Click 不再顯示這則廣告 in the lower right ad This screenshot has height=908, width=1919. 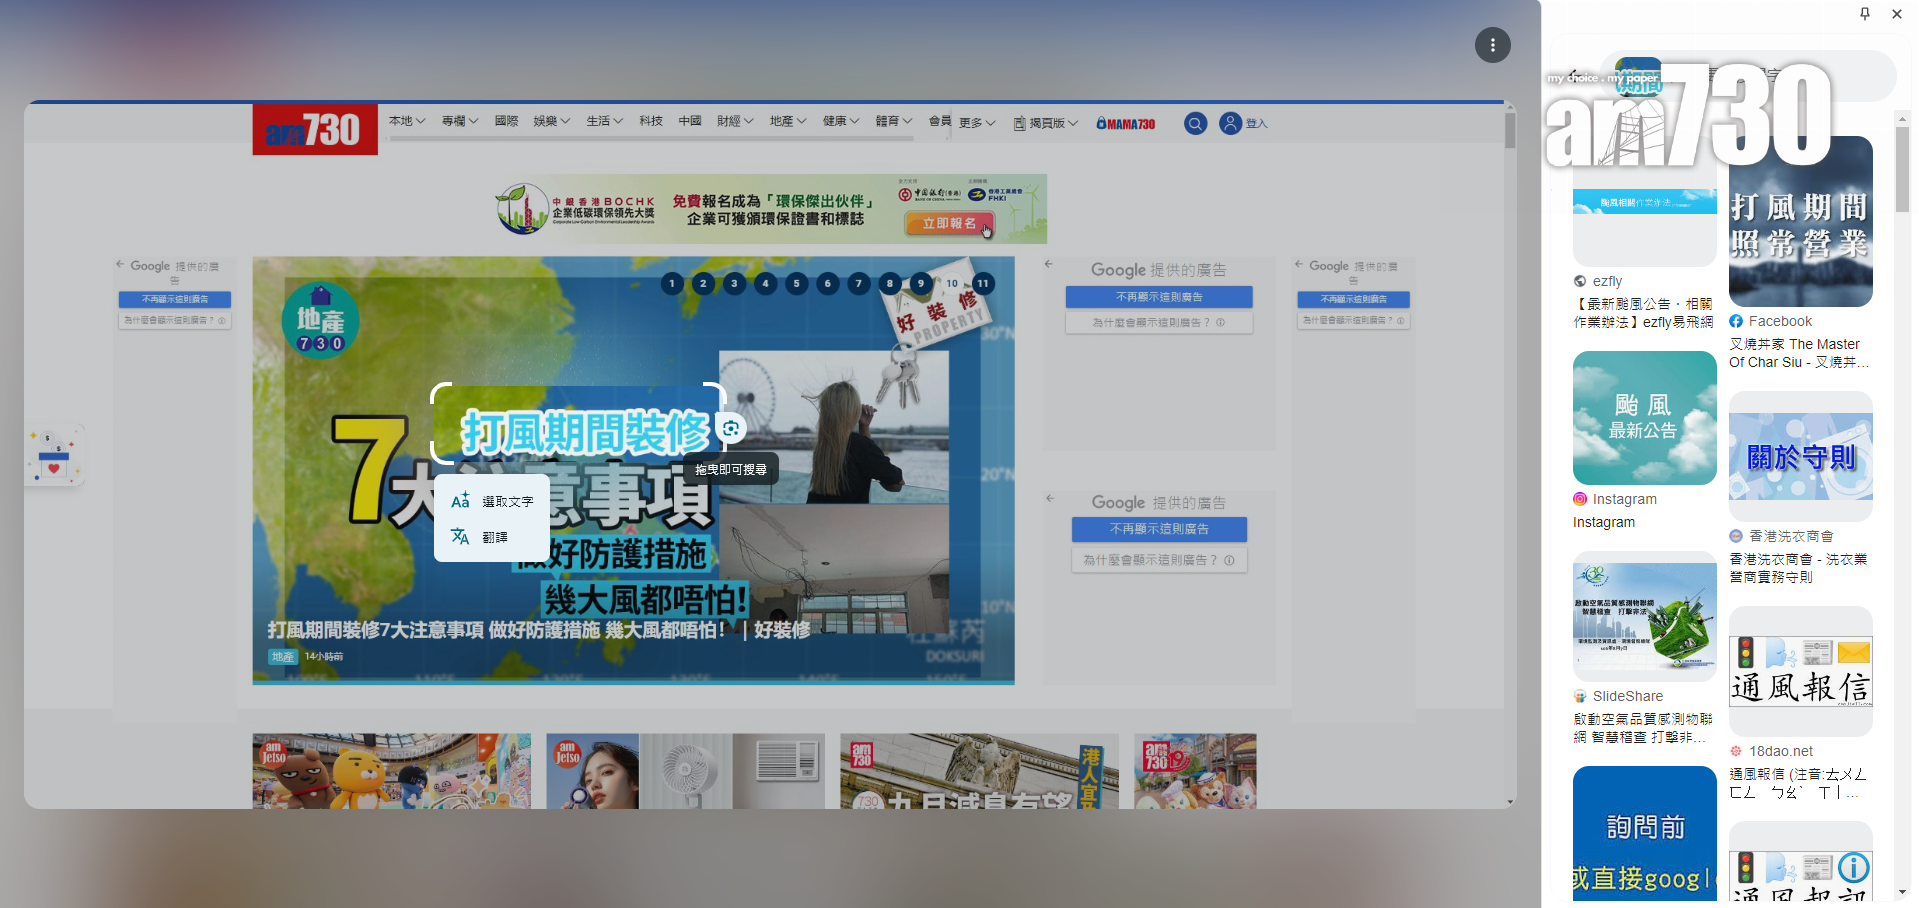[x=1159, y=529]
